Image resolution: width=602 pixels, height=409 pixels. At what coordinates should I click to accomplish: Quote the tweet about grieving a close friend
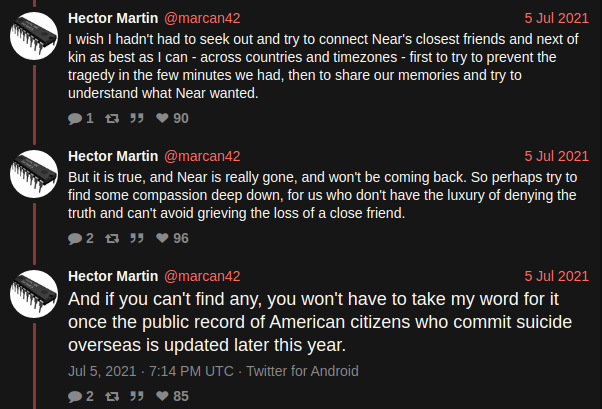coord(137,238)
